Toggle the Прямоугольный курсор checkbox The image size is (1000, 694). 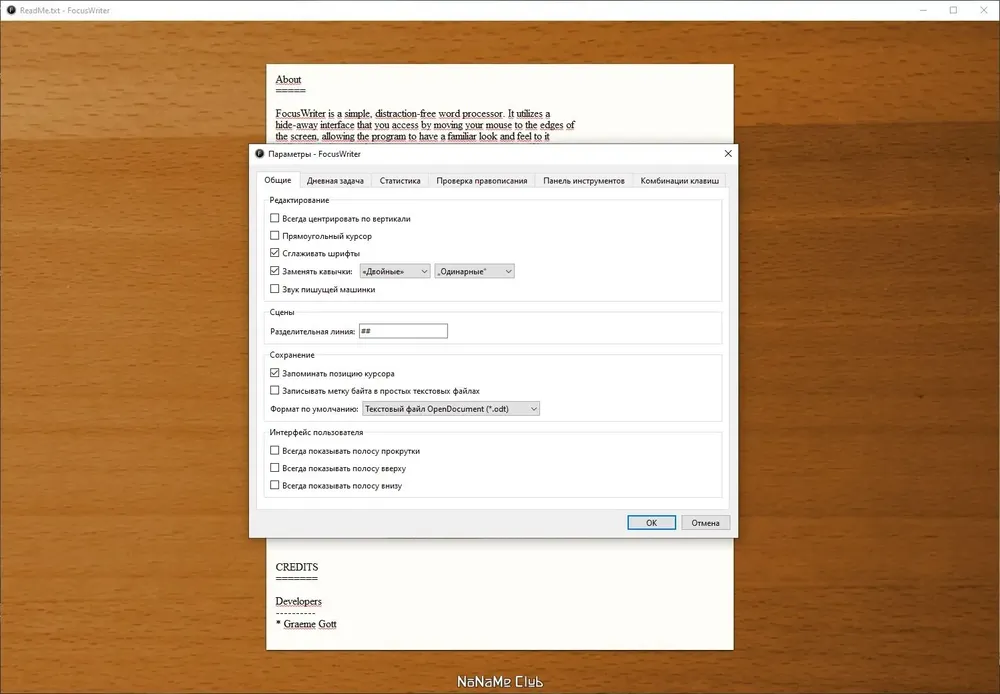pos(275,236)
